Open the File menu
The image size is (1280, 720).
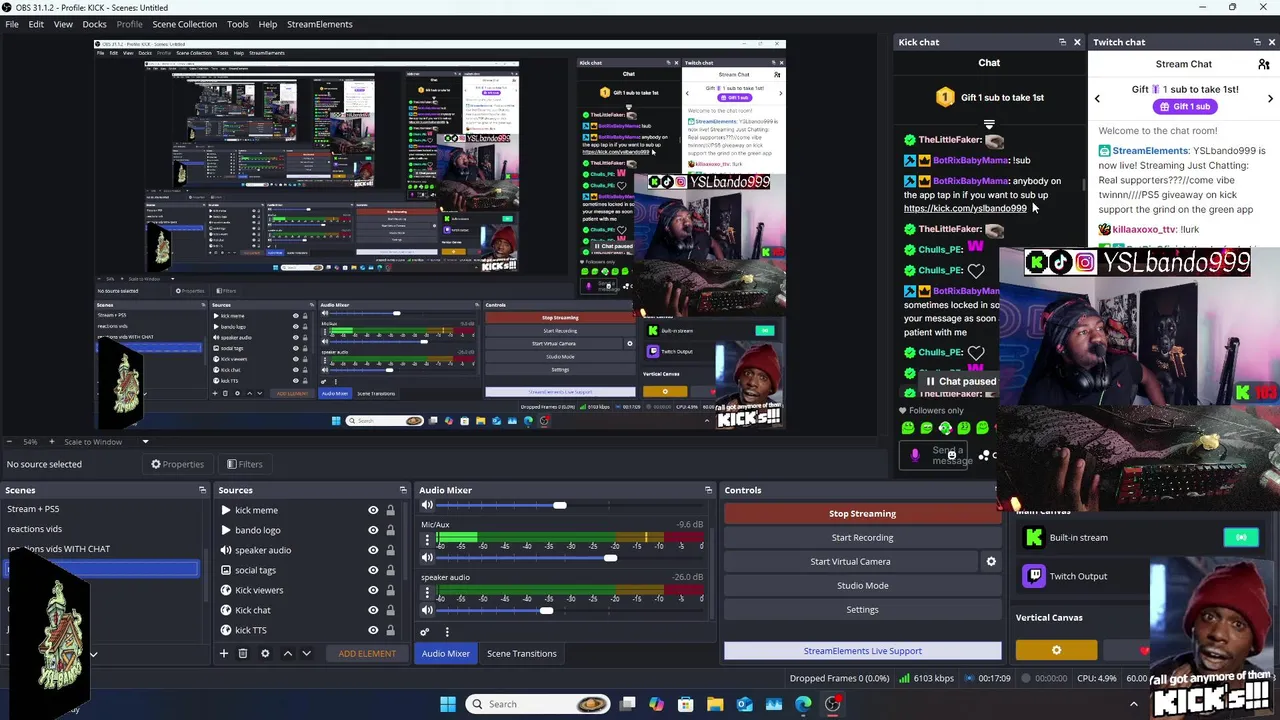12,24
